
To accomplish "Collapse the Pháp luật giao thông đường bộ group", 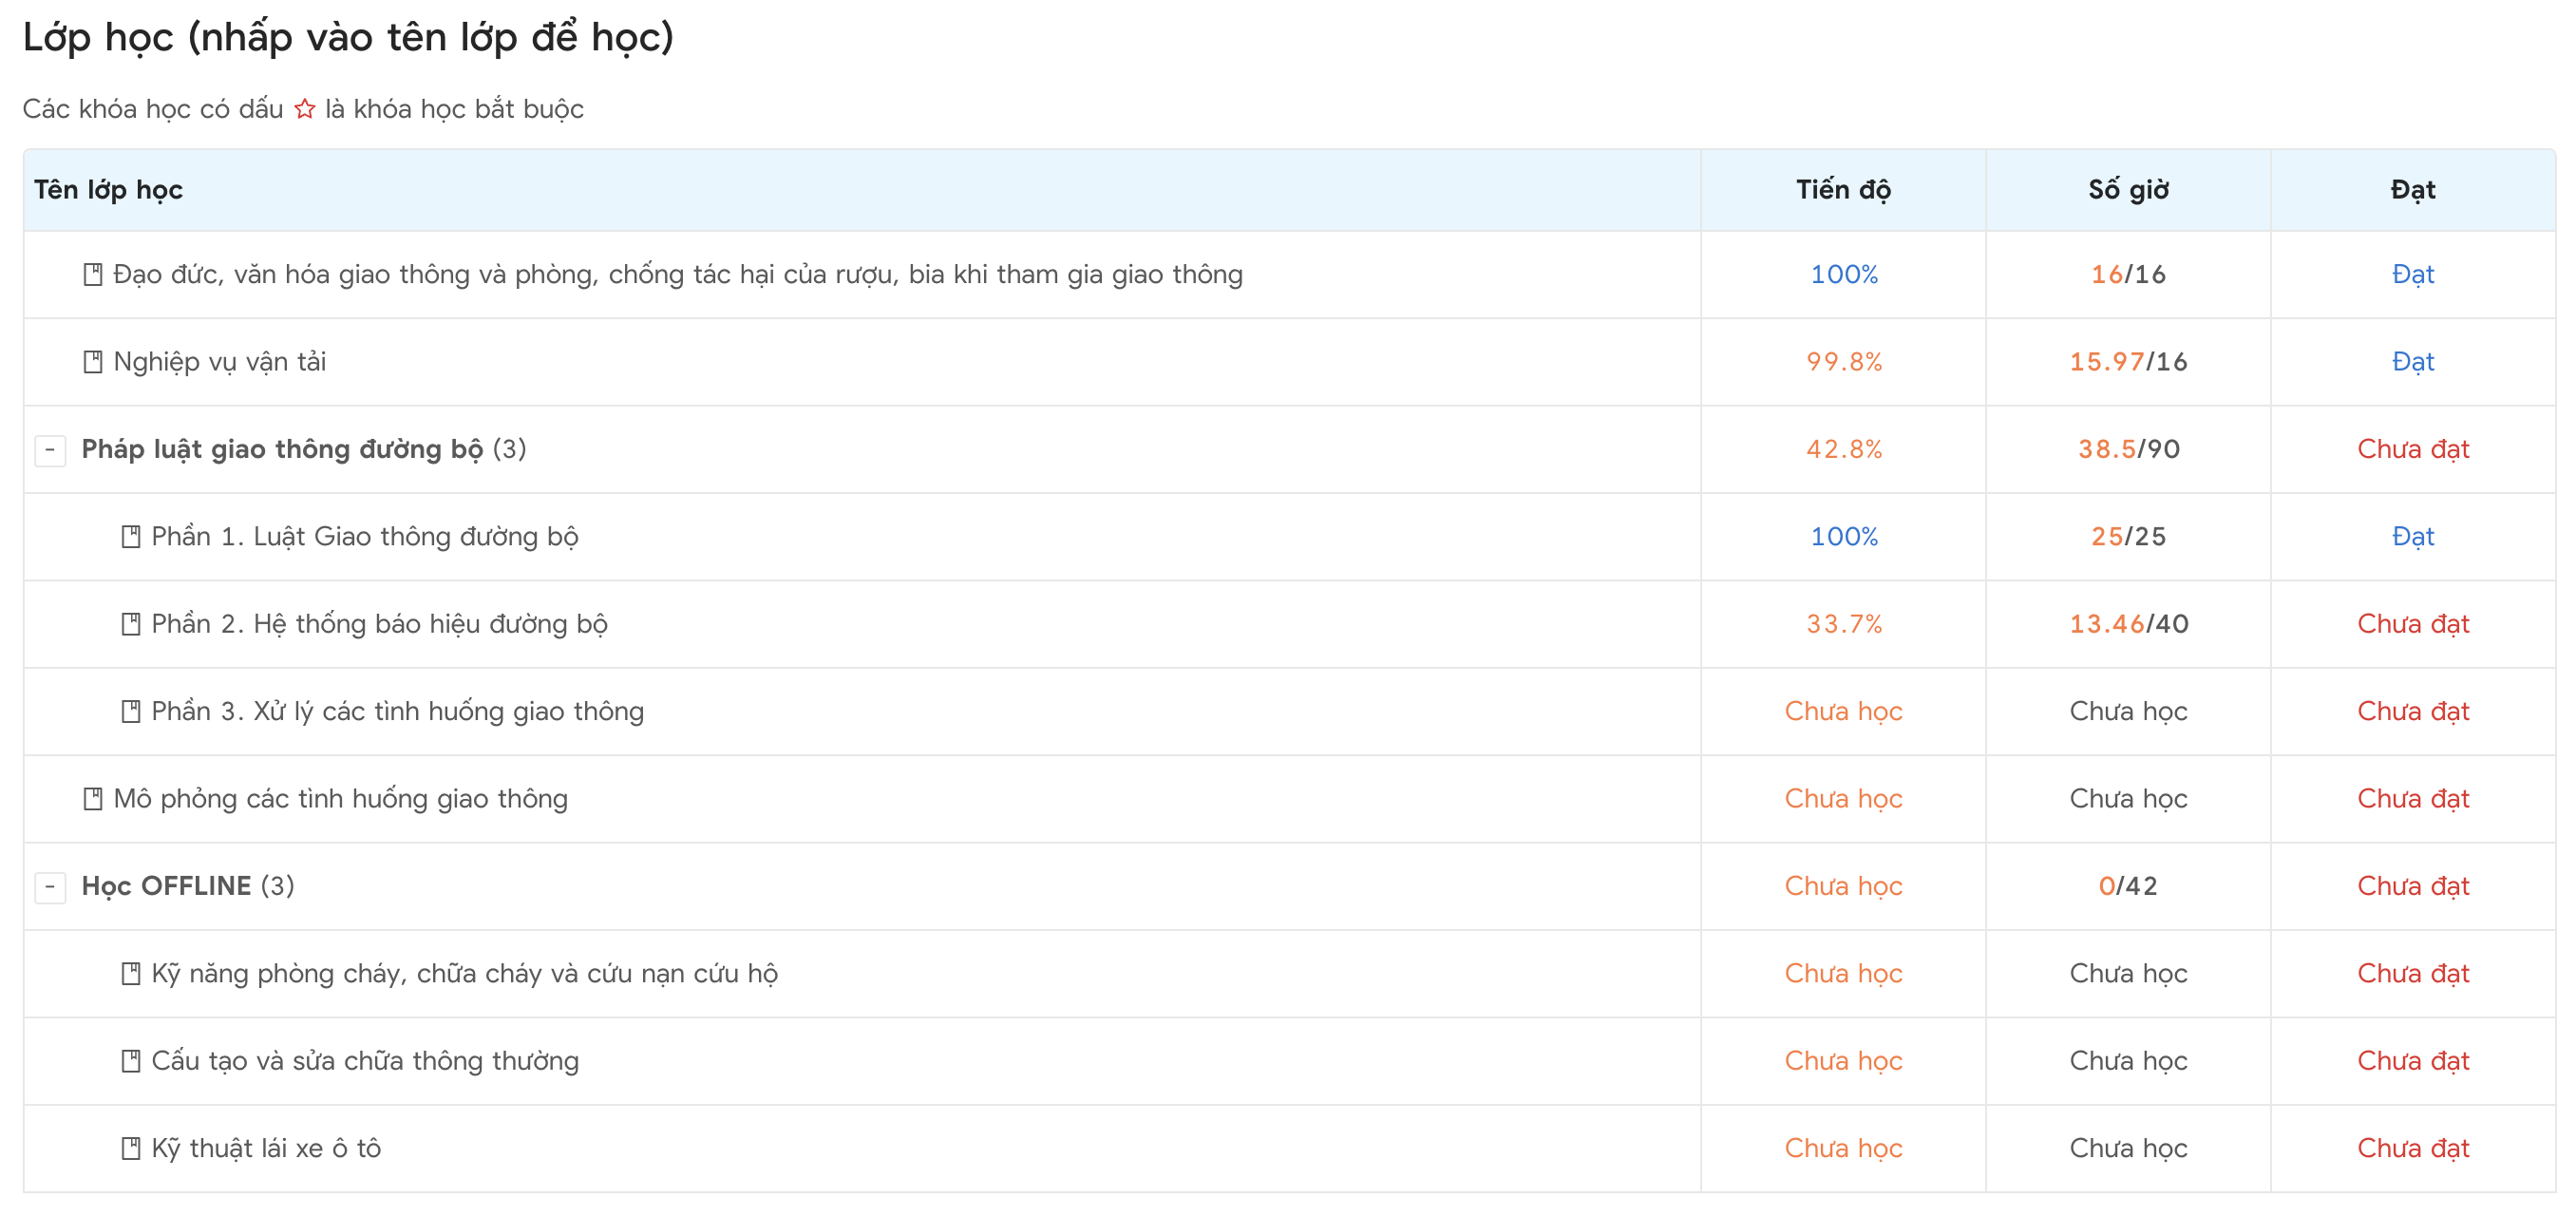I will click(50, 450).
